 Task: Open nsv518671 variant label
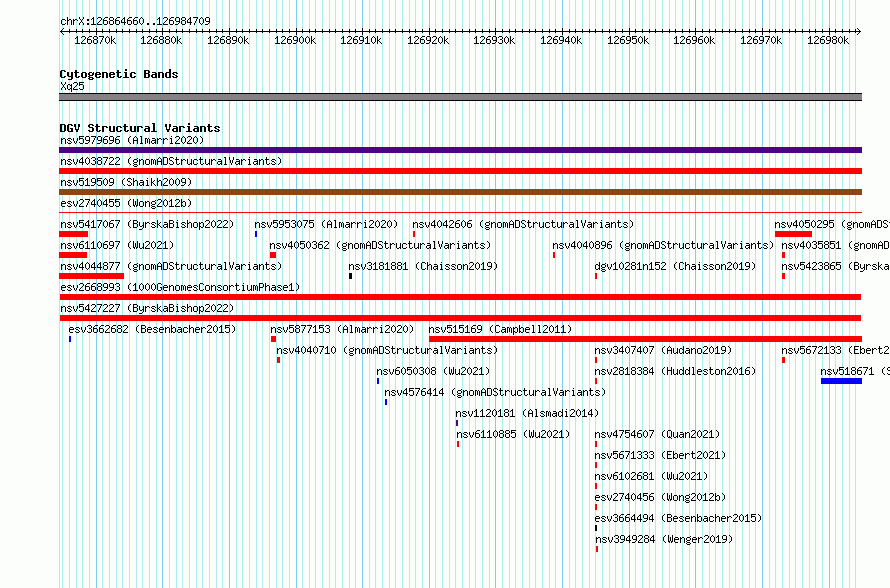click(x=855, y=371)
